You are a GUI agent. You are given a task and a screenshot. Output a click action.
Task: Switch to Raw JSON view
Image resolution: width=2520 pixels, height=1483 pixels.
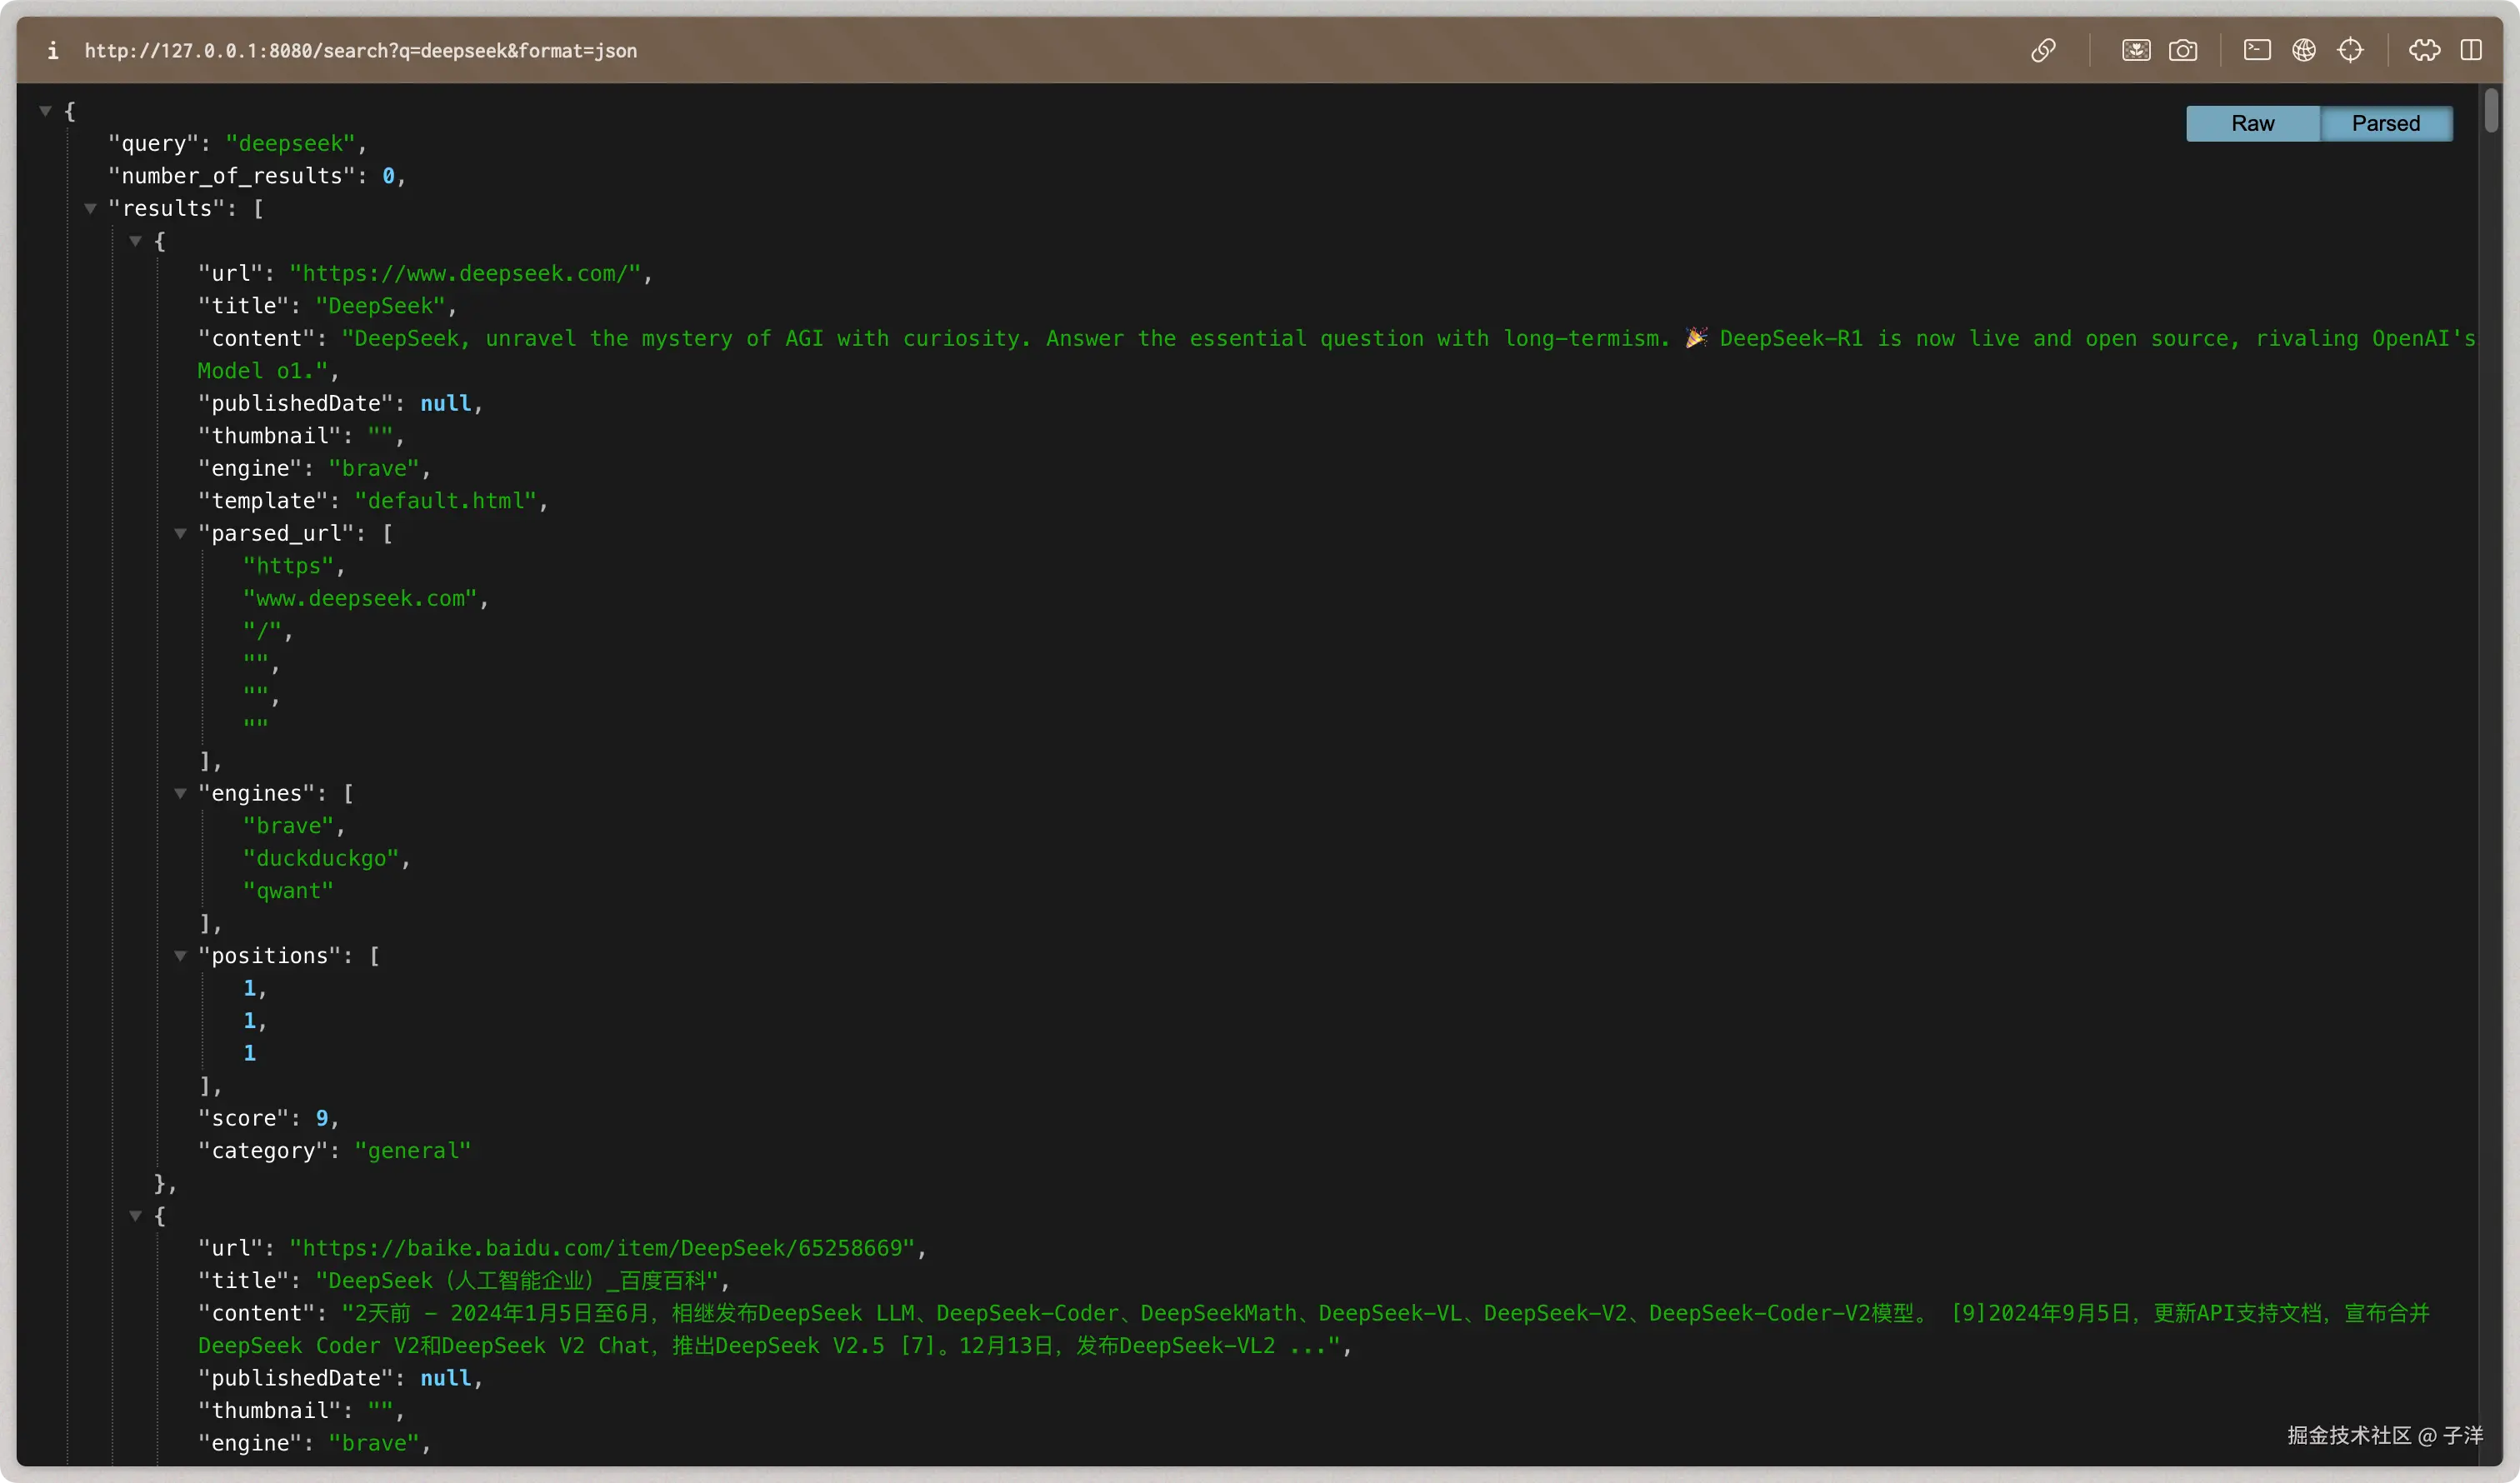[x=2252, y=123]
